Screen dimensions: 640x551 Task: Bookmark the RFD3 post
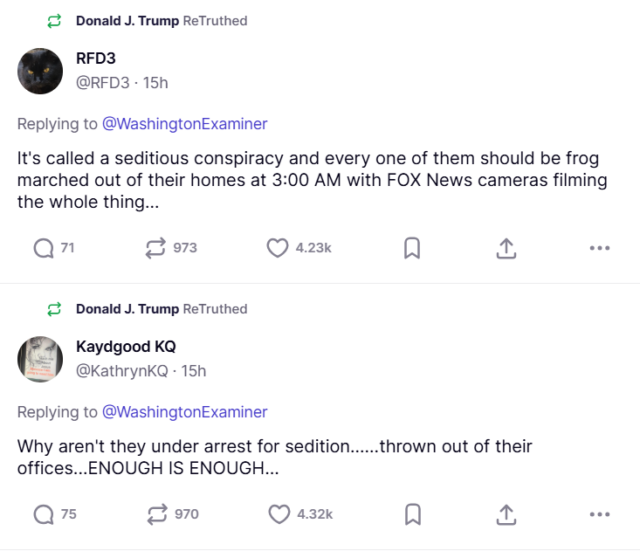411,248
